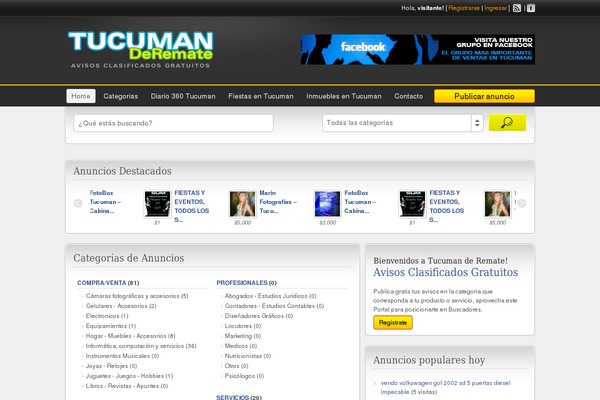Viewport: 600px width, 400px height.
Task: Open the RSS feed icon
Action: click(x=517, y=8)
